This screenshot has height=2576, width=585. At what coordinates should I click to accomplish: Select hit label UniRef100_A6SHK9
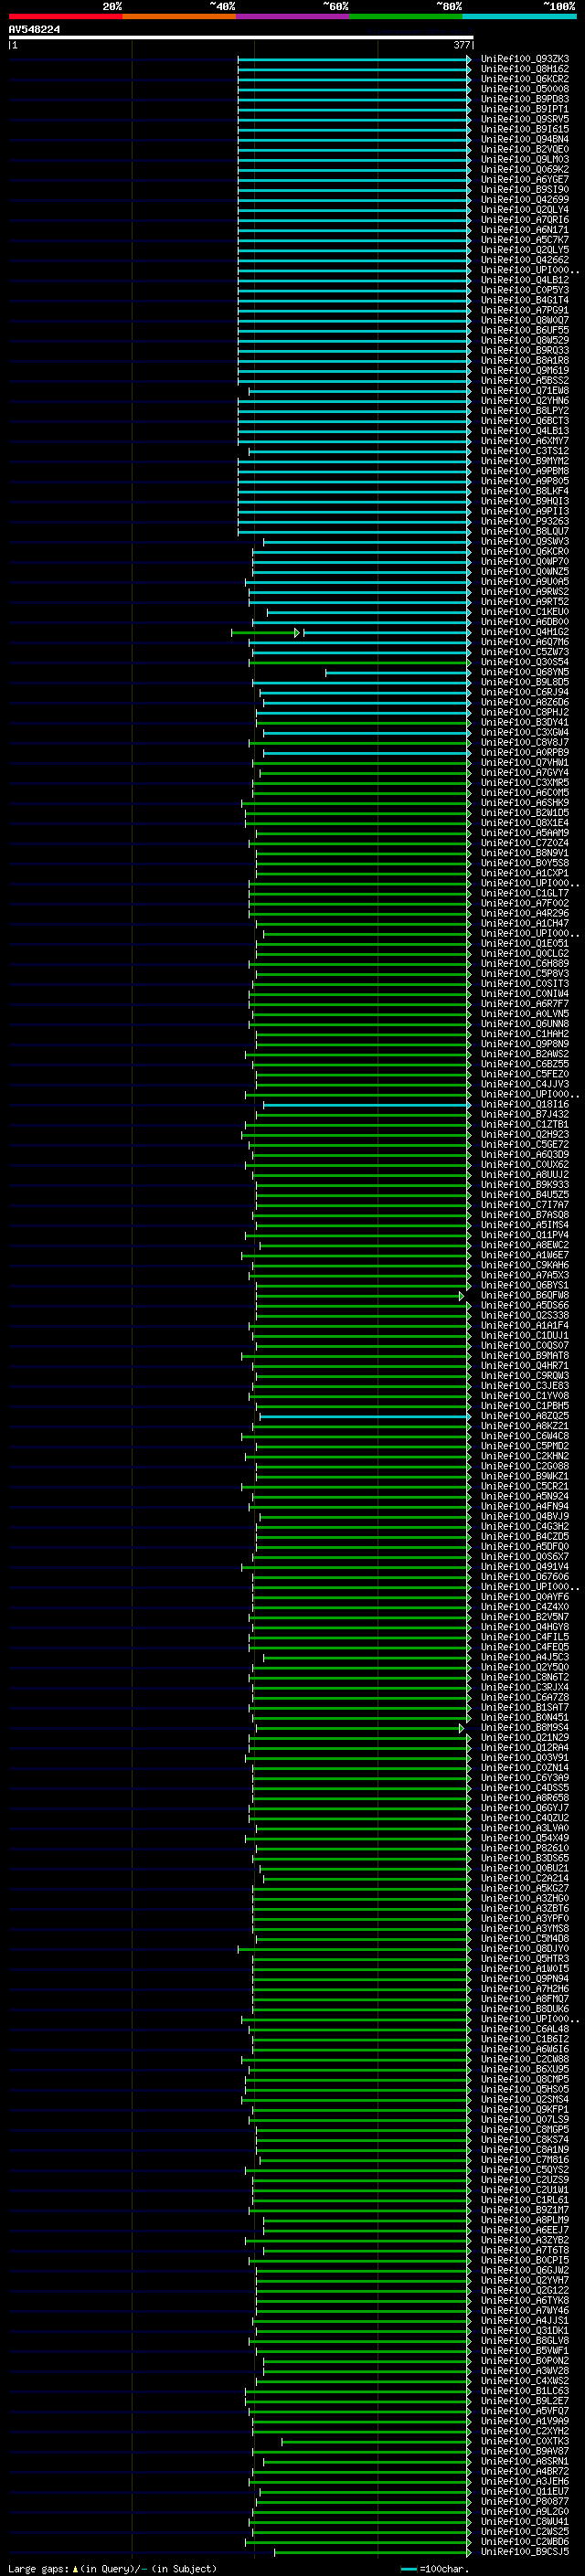tap(525, 803)
